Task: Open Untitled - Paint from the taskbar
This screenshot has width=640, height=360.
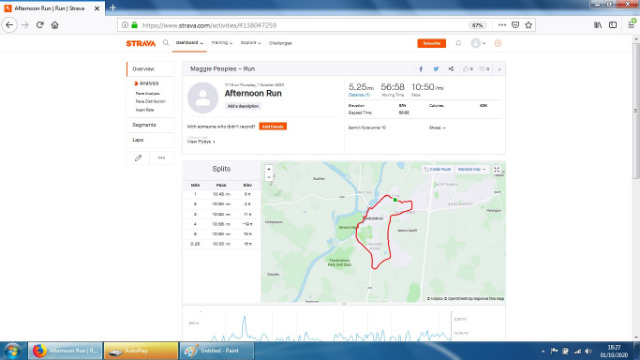Action: click(x=217, y=351)
